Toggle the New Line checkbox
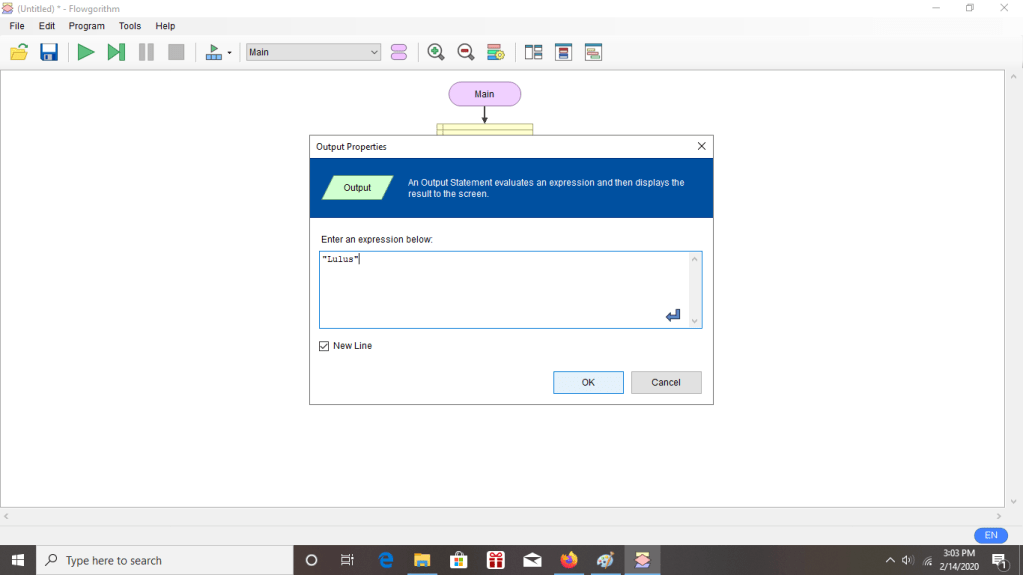This screenshot has width=1023, height=575. (x=324, y=346)
